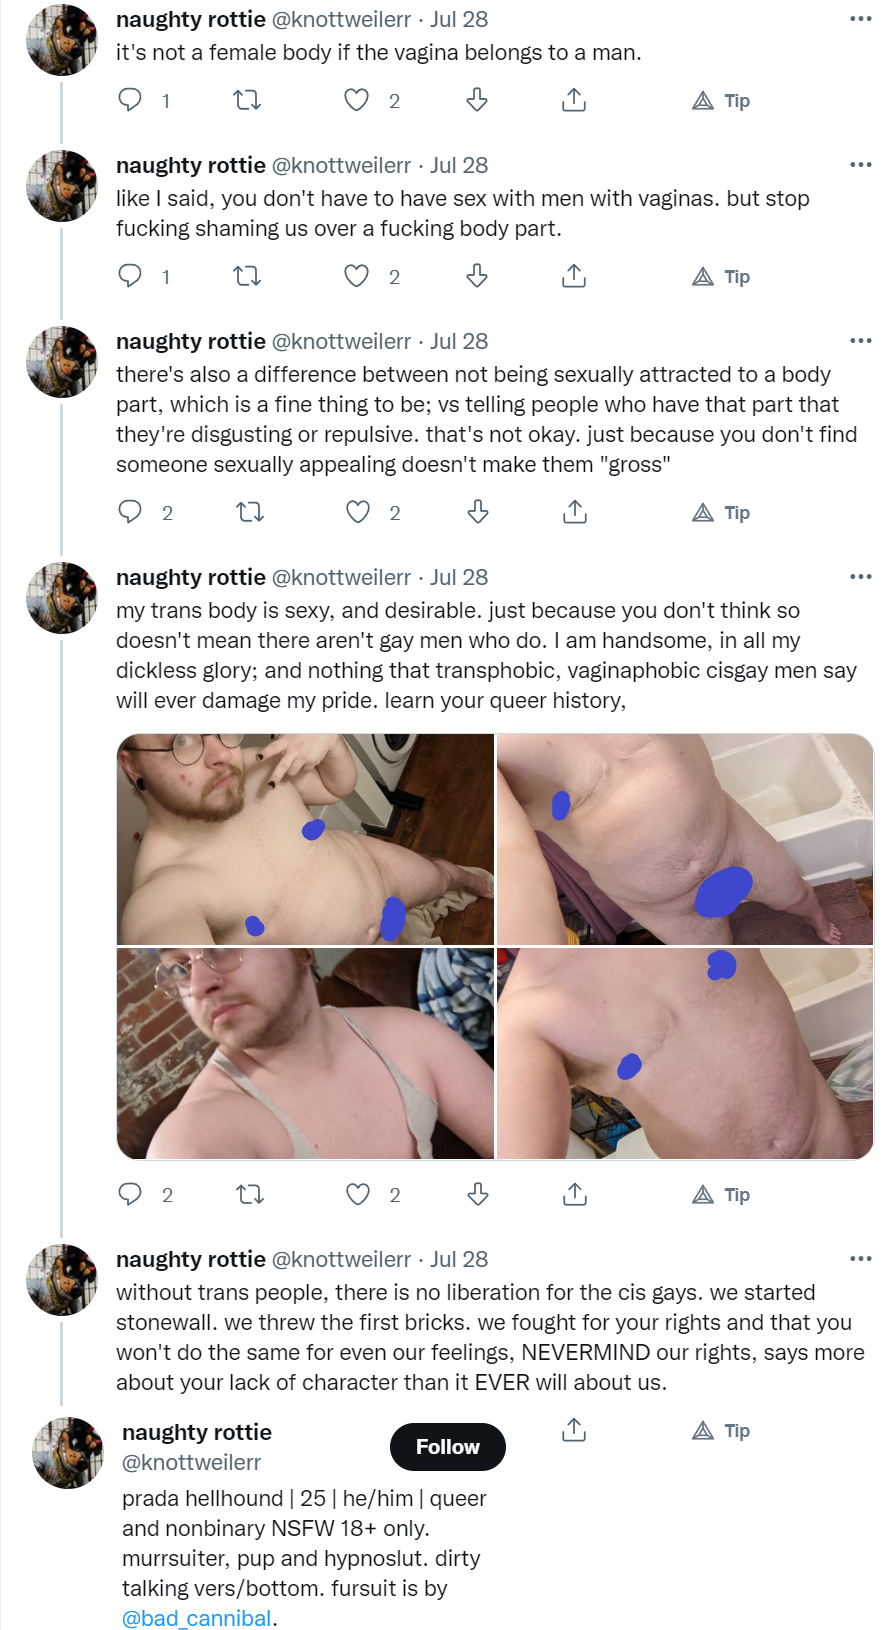Tip the author on the first tweet
The height and width of the screenshot is (1630, 890).
coord(721,101)
